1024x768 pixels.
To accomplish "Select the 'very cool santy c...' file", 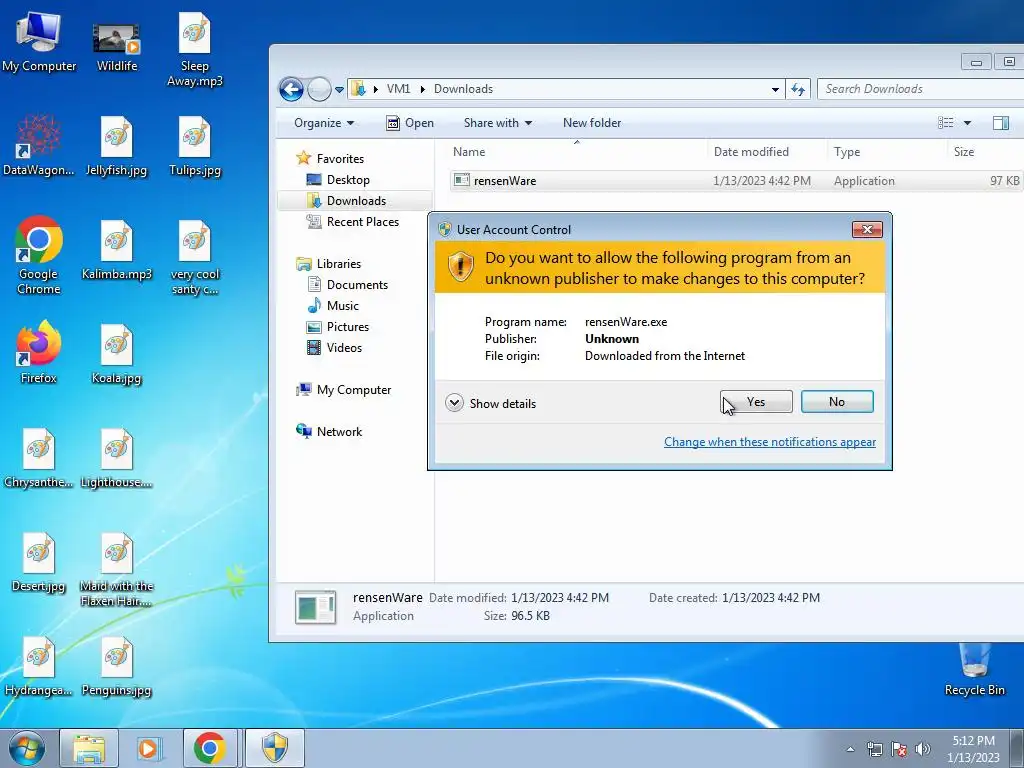I will [195, 257].
